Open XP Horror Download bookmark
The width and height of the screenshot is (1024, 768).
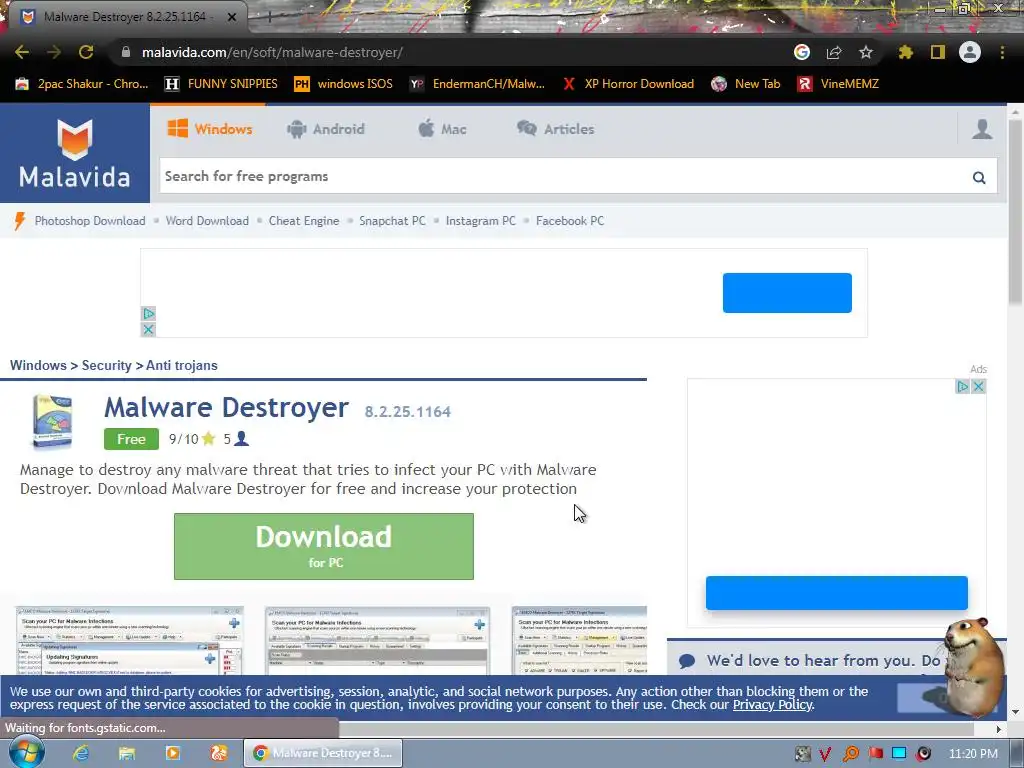click(628, 84)
